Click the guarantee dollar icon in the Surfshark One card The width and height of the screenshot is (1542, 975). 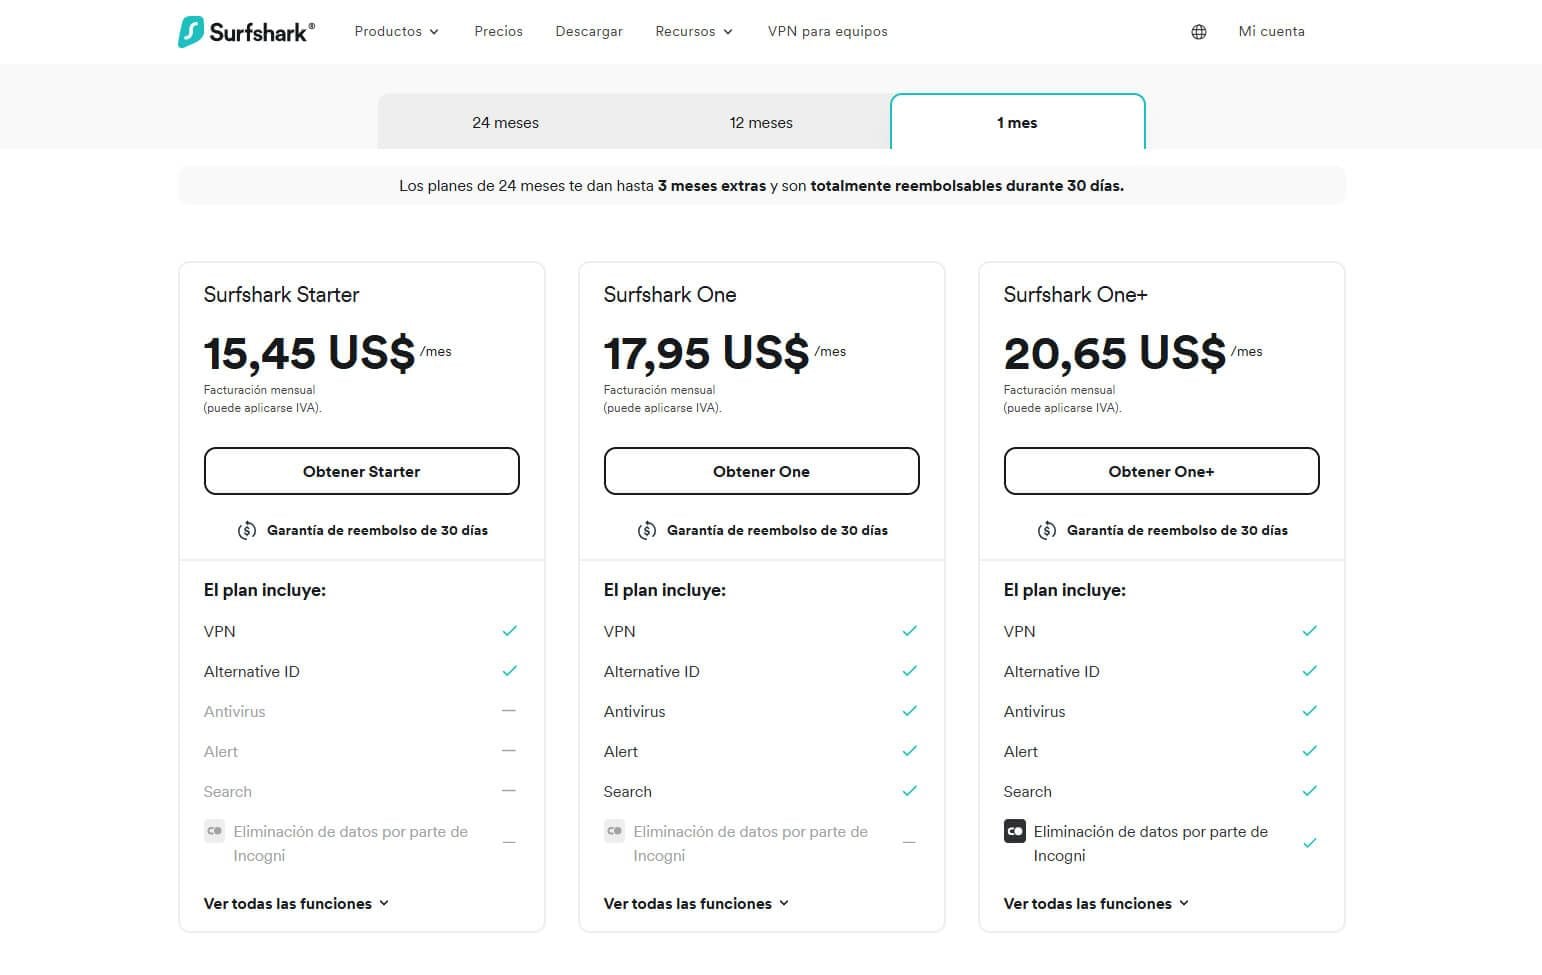646,530
